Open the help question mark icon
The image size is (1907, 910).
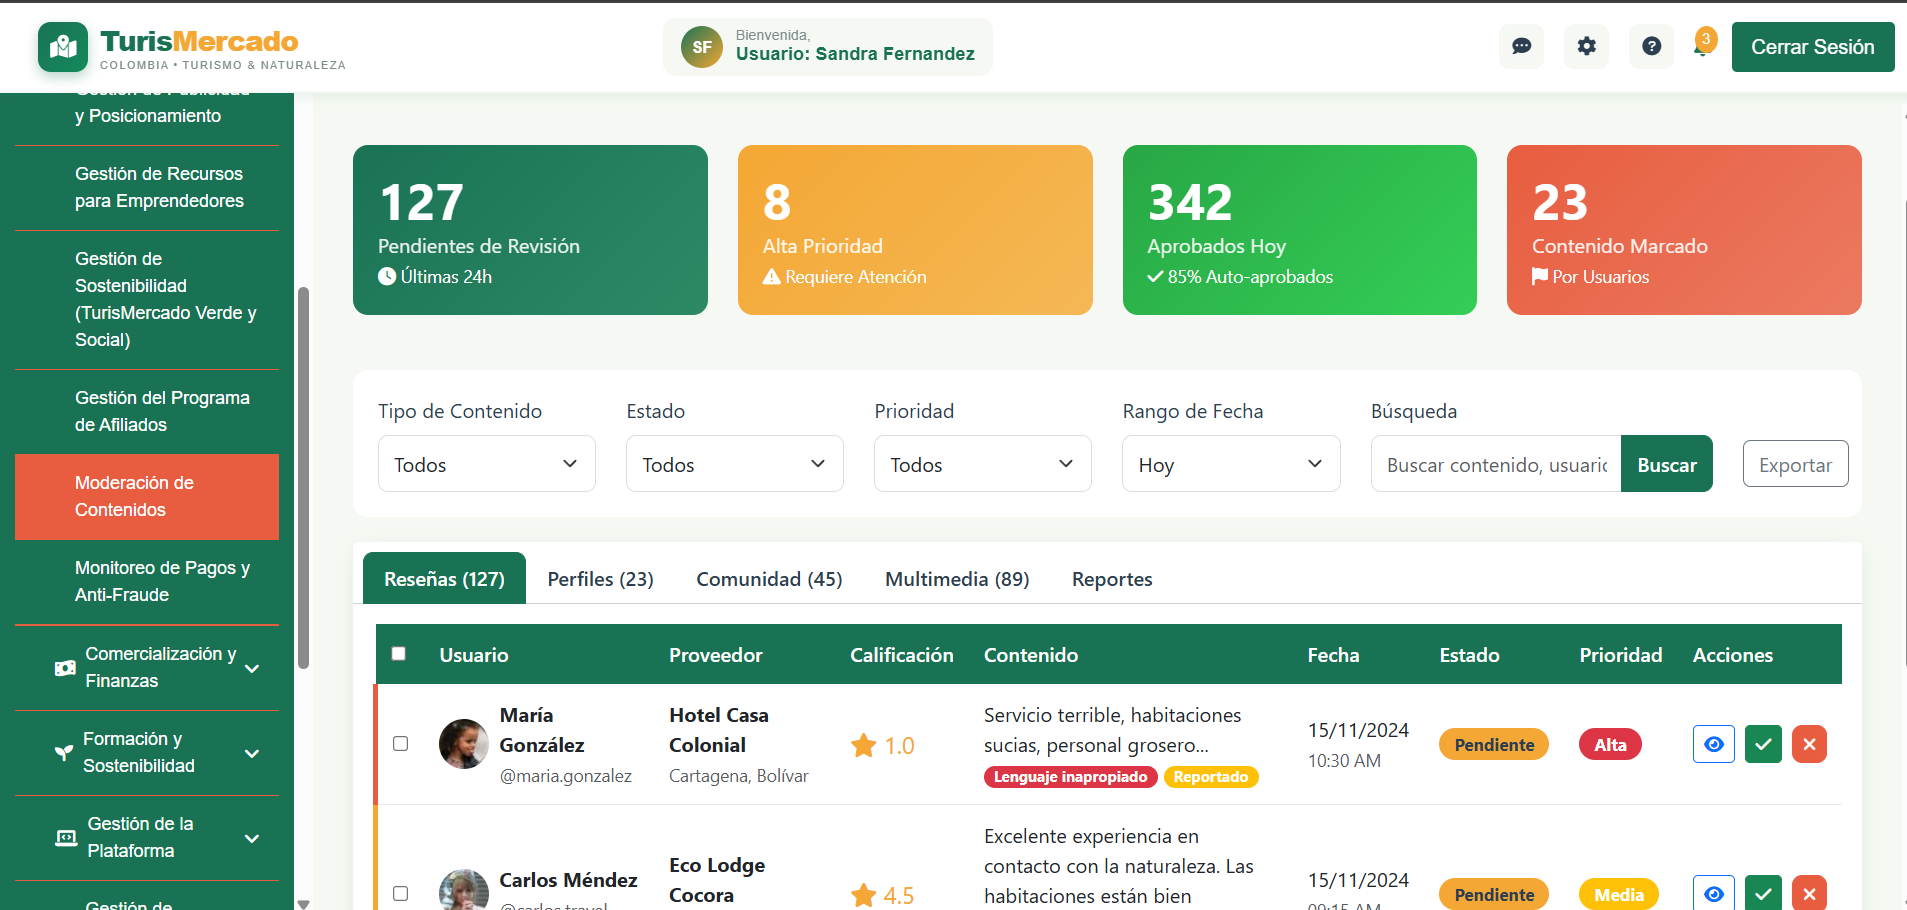[x=1651, y=46]
